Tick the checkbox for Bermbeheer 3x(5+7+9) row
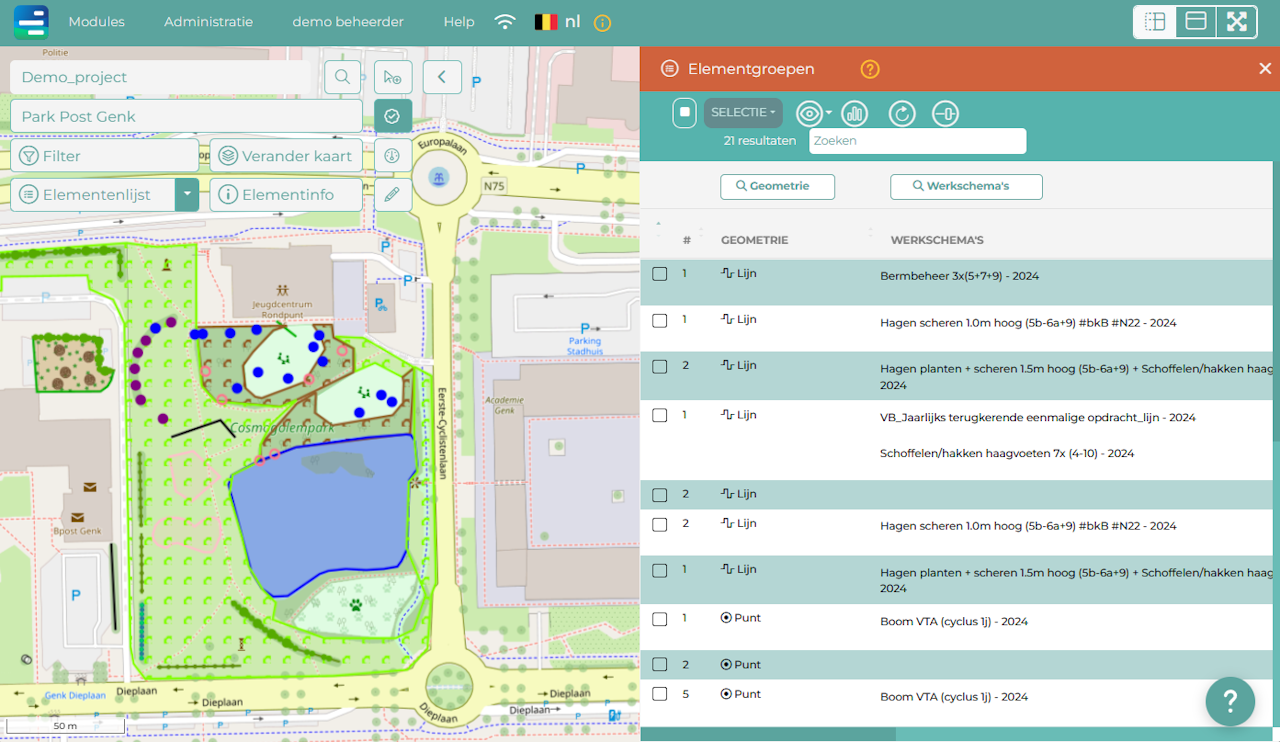1280x742 pixels. (x=660, y=274)
